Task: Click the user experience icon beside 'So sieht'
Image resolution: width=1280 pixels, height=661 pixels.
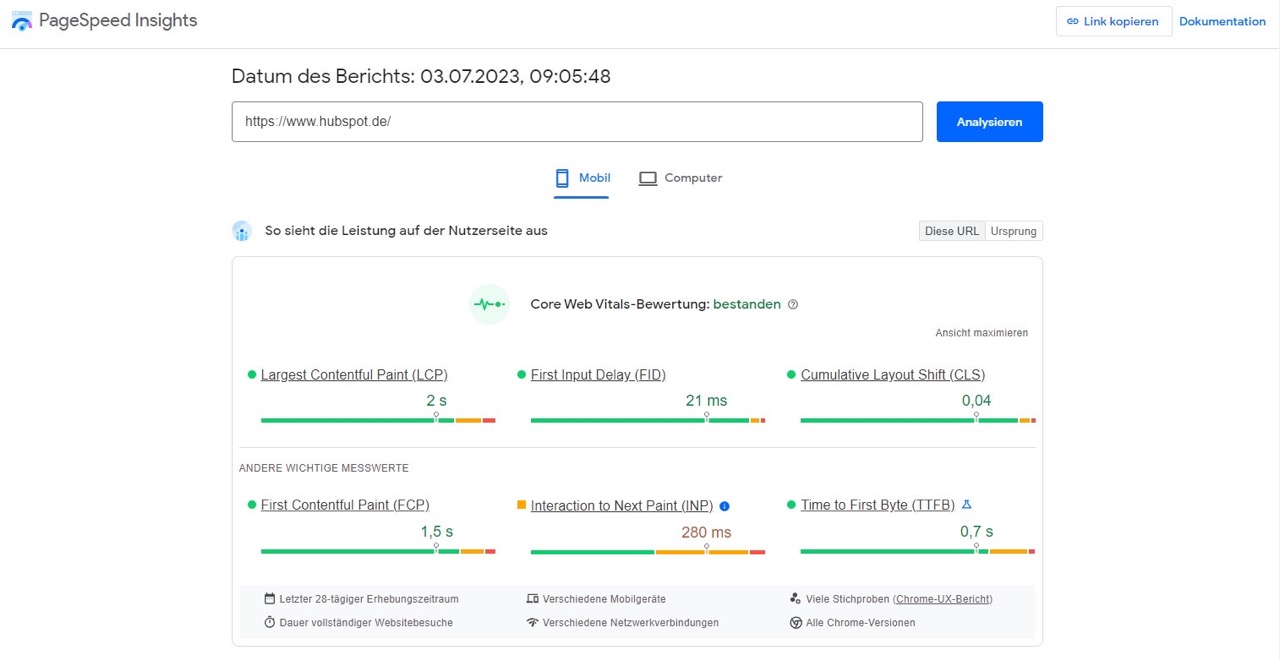Action: pos(241,231)
